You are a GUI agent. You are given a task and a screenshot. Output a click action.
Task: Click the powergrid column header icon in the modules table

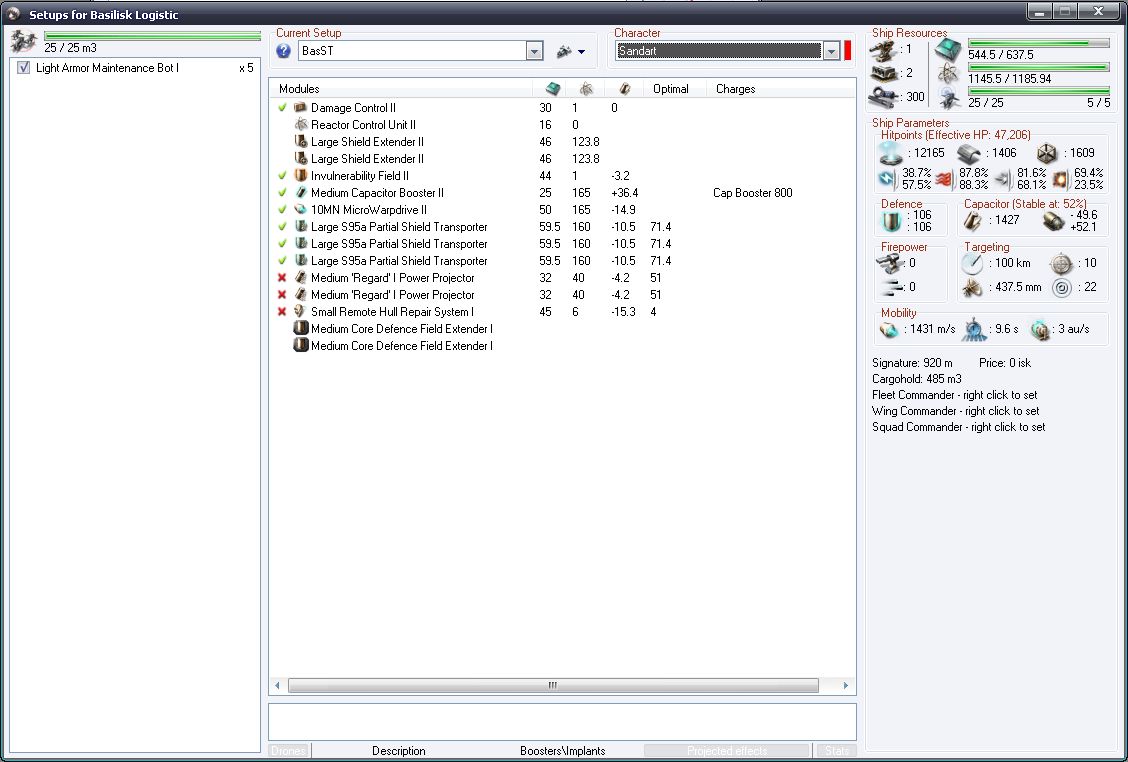(586, 89)
